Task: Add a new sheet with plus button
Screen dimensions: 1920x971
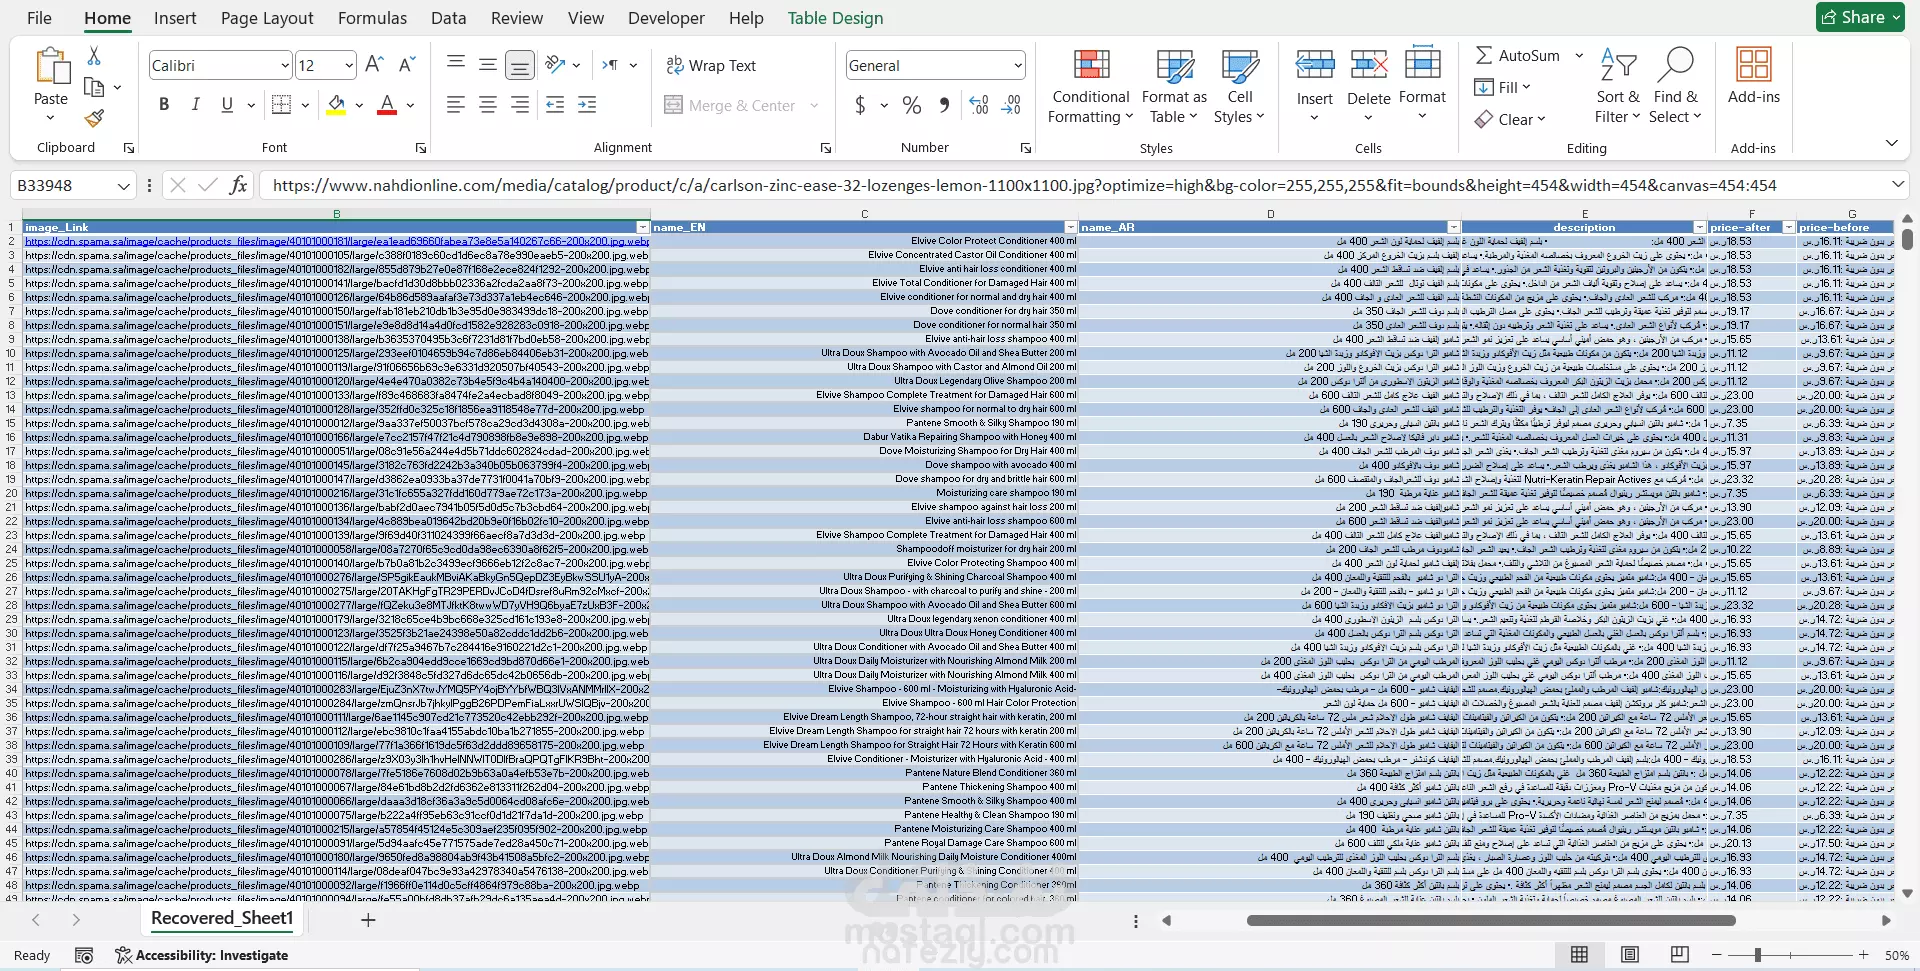Action: point(368,920)
